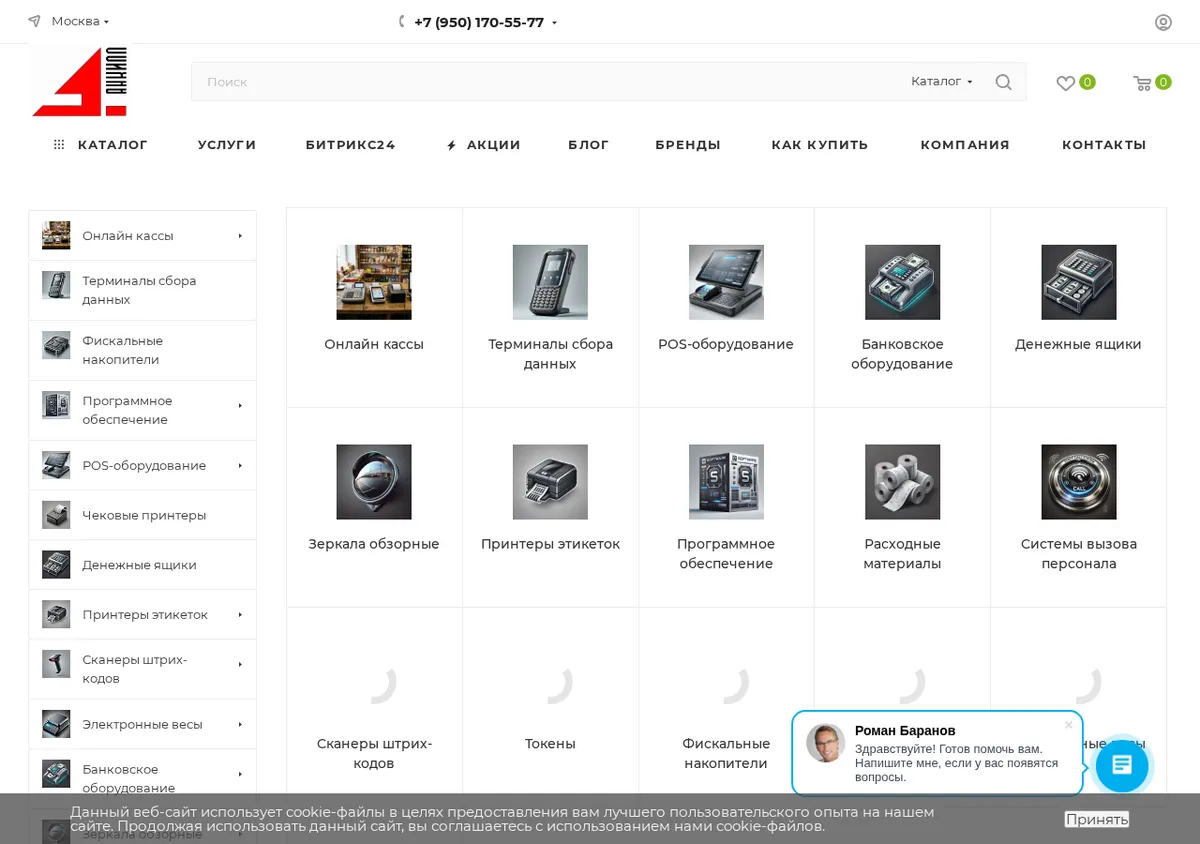Open the shopping cart icon
Screen dimensions: 1200x844
click(1142, 83)
